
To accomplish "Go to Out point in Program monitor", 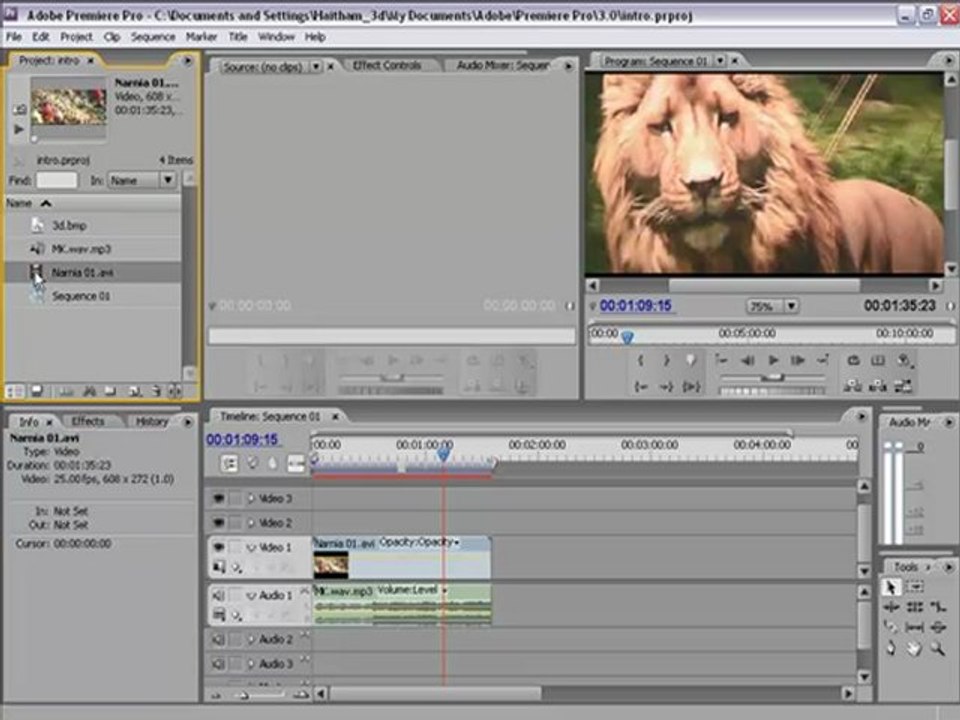I will 667,386.
